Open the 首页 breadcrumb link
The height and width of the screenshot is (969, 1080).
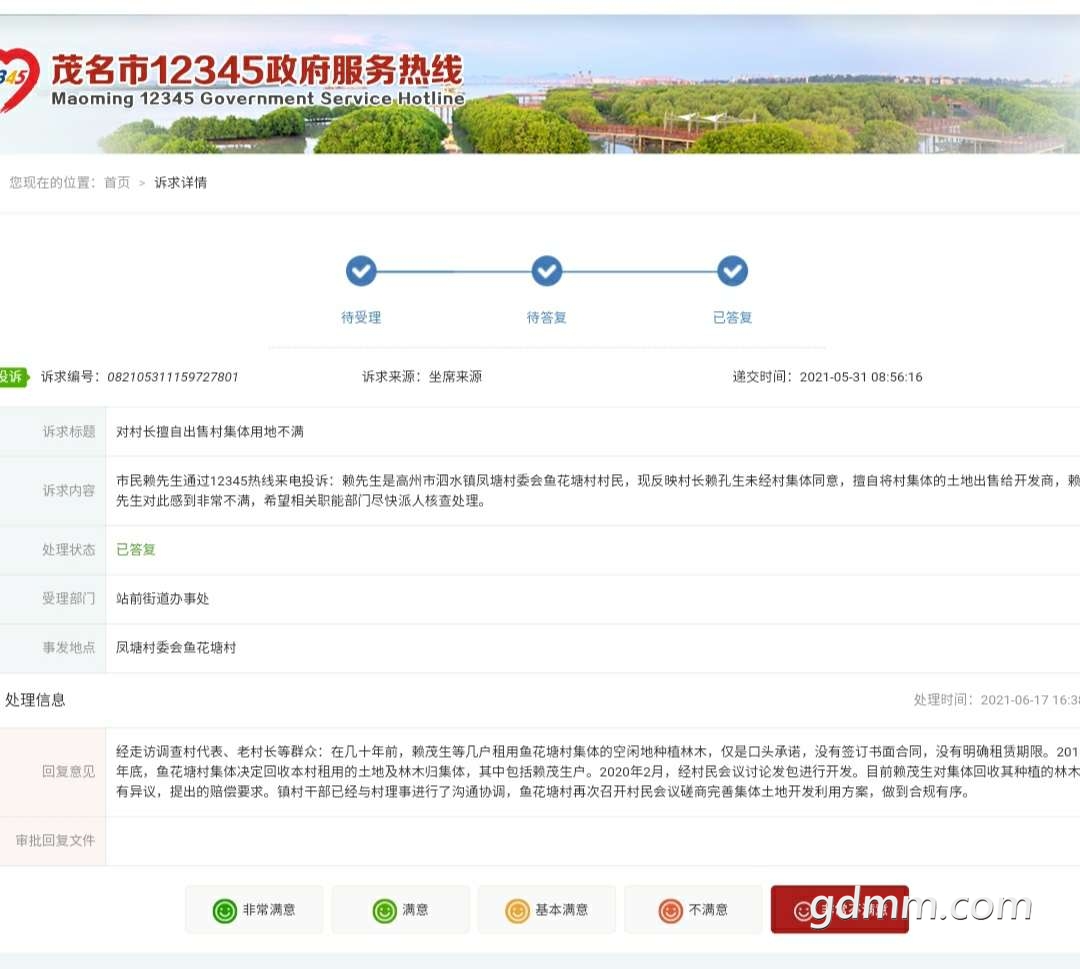pos(117,183)
